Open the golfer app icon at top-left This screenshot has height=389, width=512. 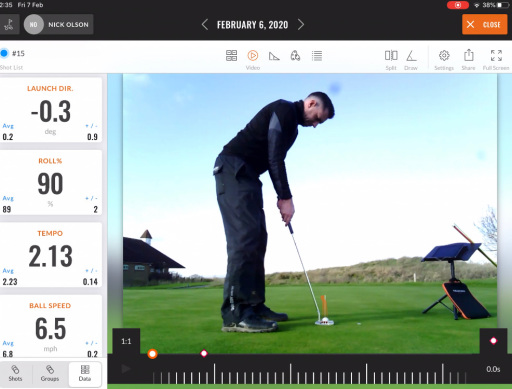coord(9,24)
